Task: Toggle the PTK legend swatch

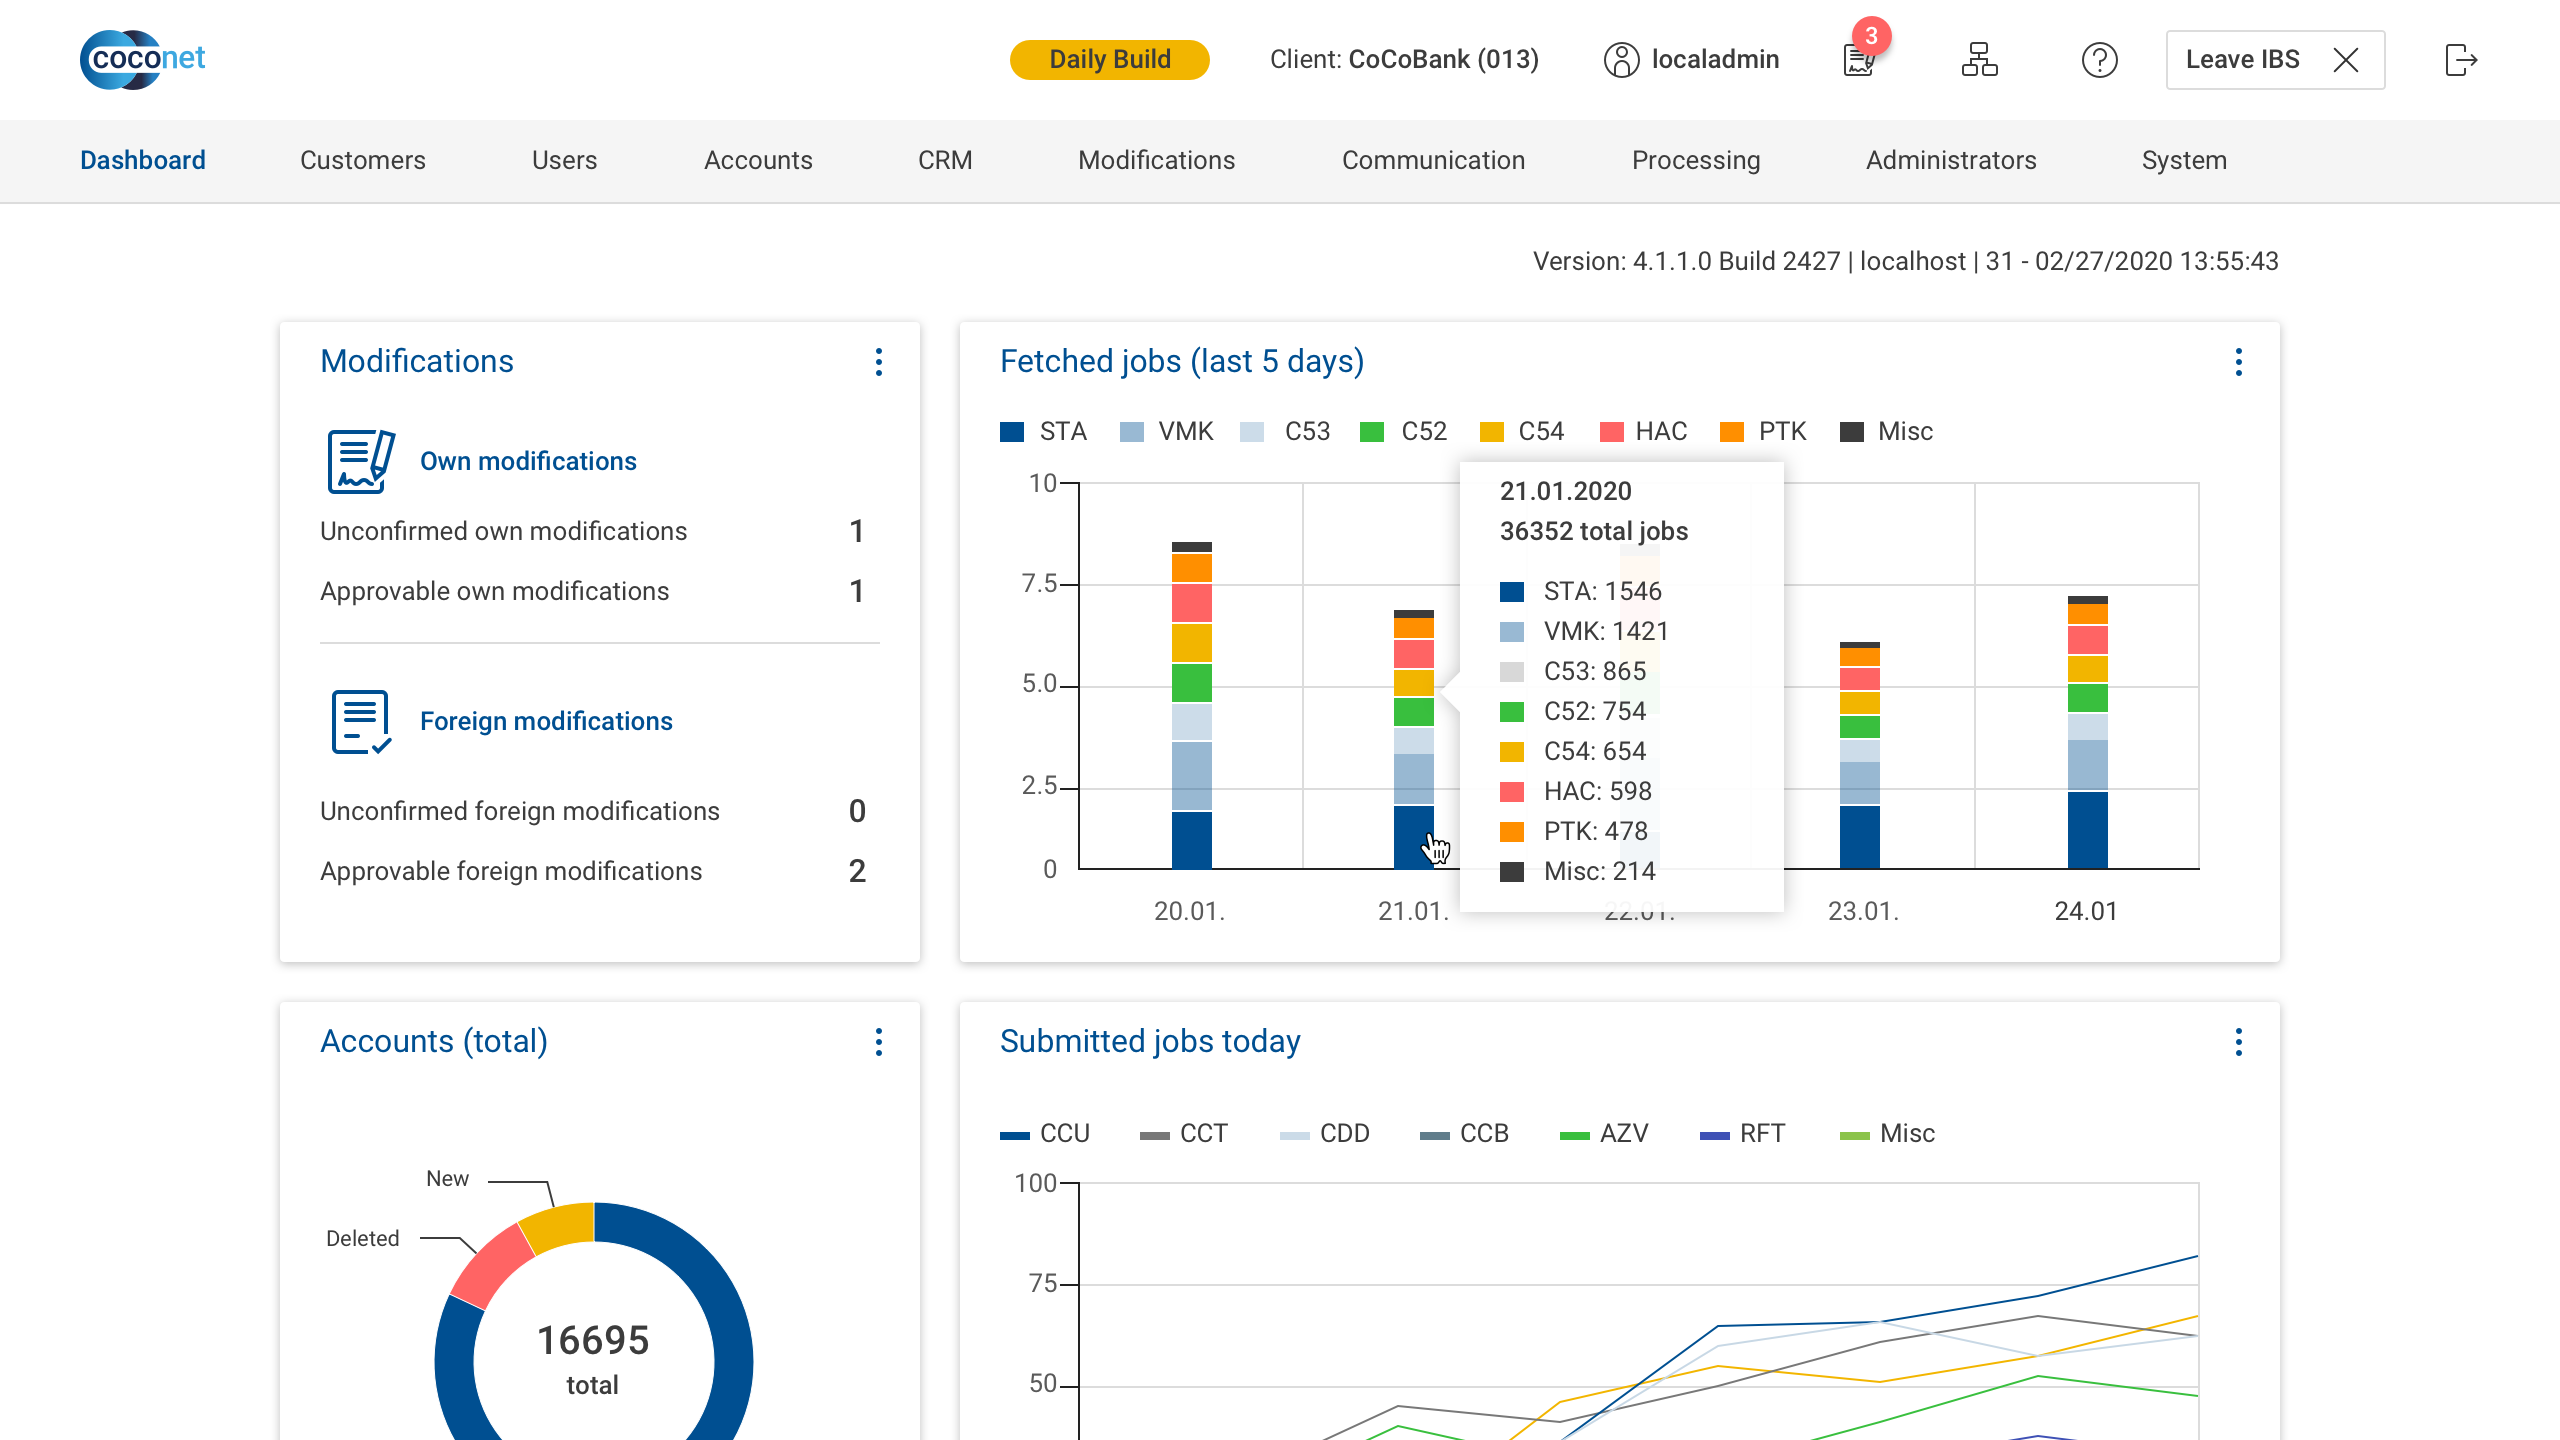Action: coord(1732,432)
